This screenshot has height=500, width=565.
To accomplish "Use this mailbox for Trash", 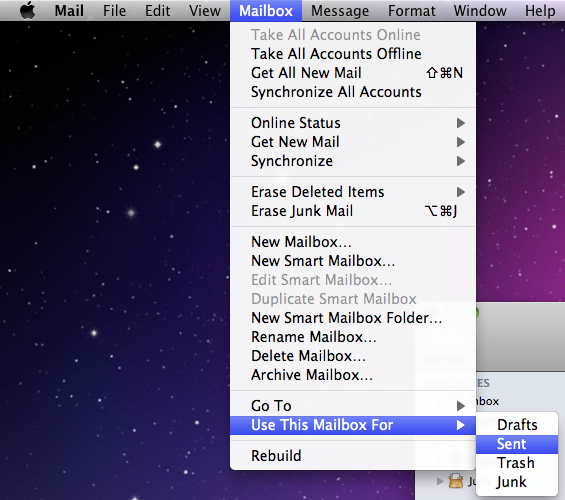I will click(517, 463).
